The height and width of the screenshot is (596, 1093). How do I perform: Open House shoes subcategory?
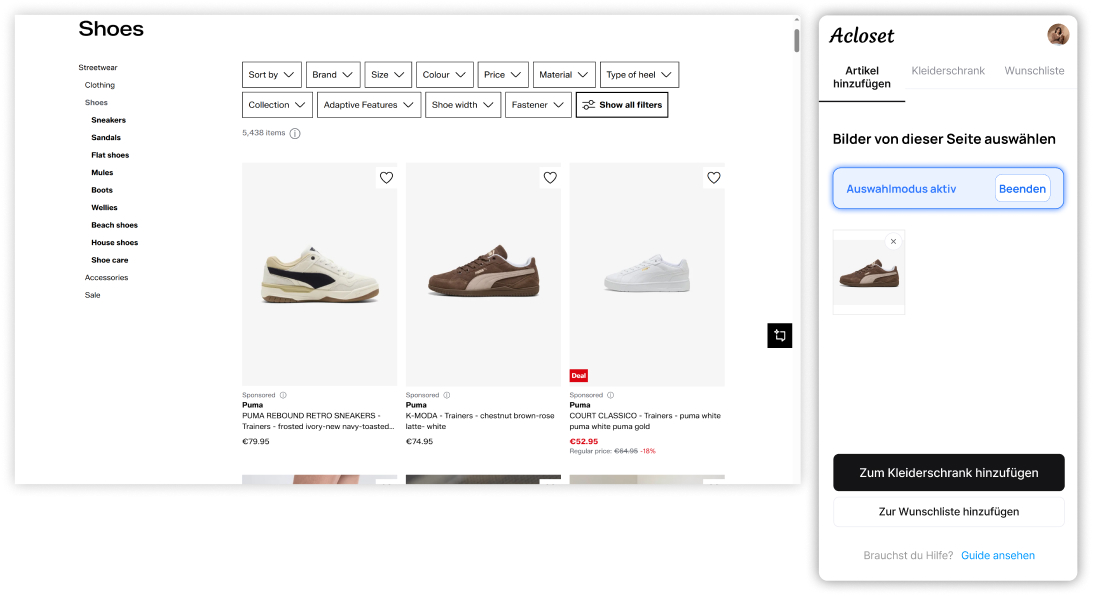click(x=114, y=242)
